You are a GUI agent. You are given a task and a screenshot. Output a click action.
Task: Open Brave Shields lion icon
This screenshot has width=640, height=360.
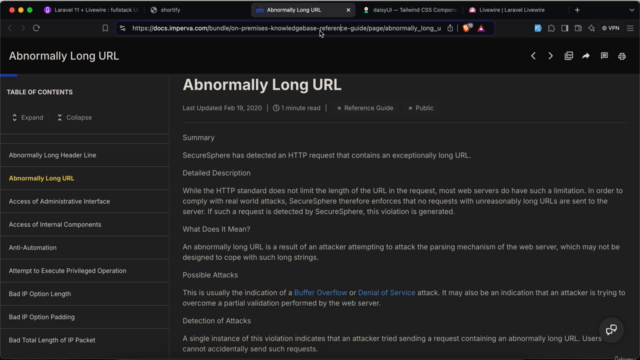click(467, 28)
